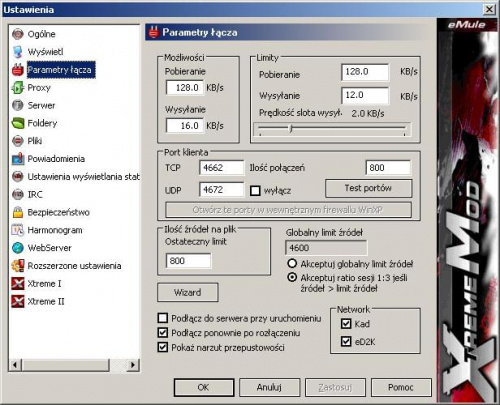Click the Rozszerzone ustawienia gear icon

pyautogui.click(x=18, y=266)
